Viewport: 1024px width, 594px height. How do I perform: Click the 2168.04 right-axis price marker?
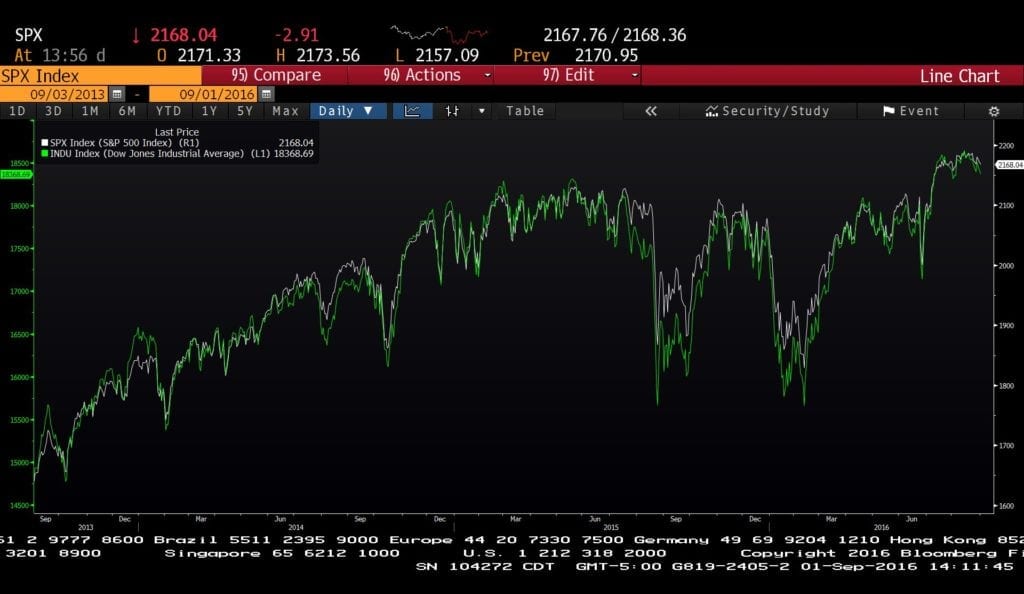pos(1010,165)
